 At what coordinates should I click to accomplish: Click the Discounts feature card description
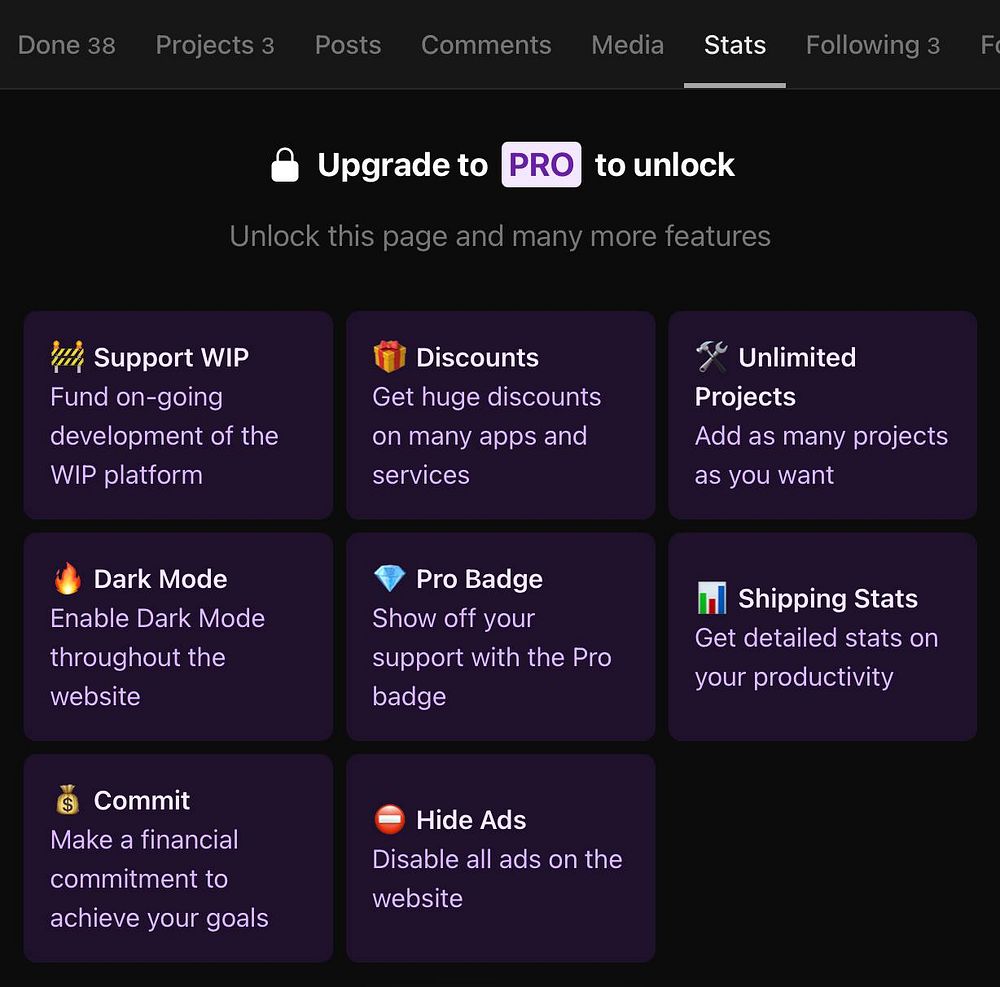click(x=486, y=436)
